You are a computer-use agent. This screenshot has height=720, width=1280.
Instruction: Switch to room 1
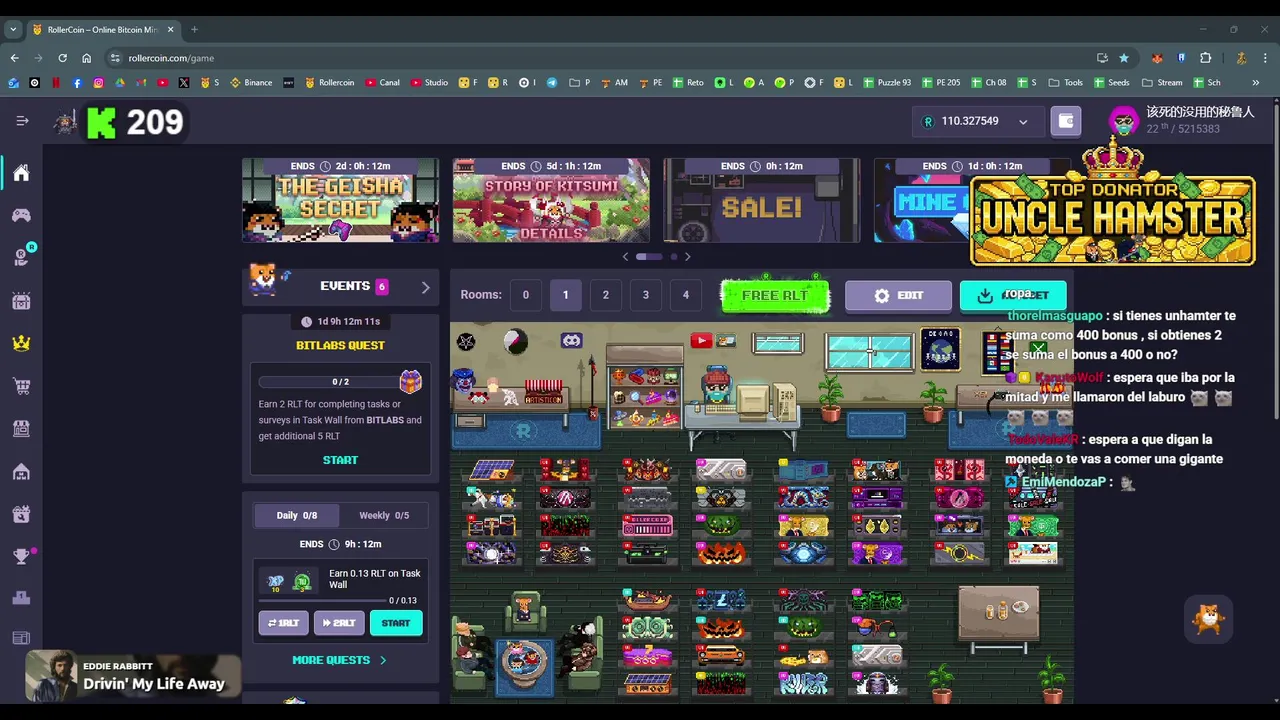point(565,295)
